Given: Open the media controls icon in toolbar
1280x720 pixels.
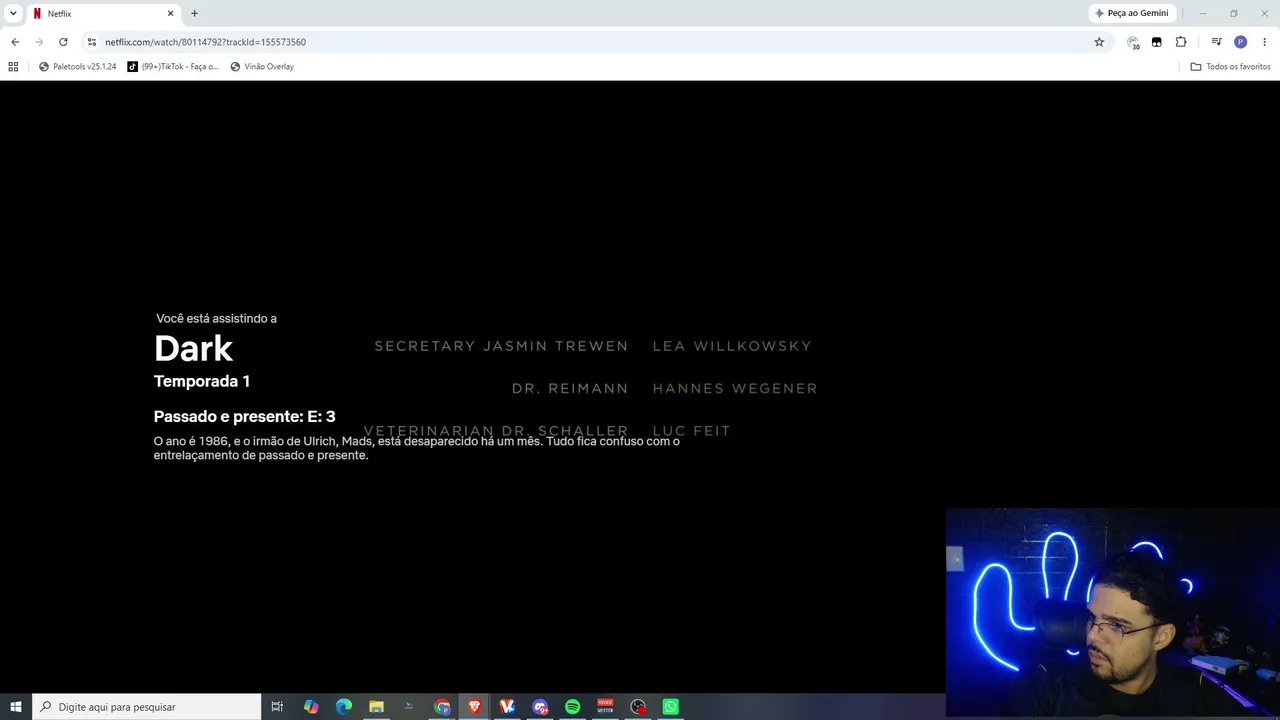Looking at the screenshot, I should click(1216, 42).
